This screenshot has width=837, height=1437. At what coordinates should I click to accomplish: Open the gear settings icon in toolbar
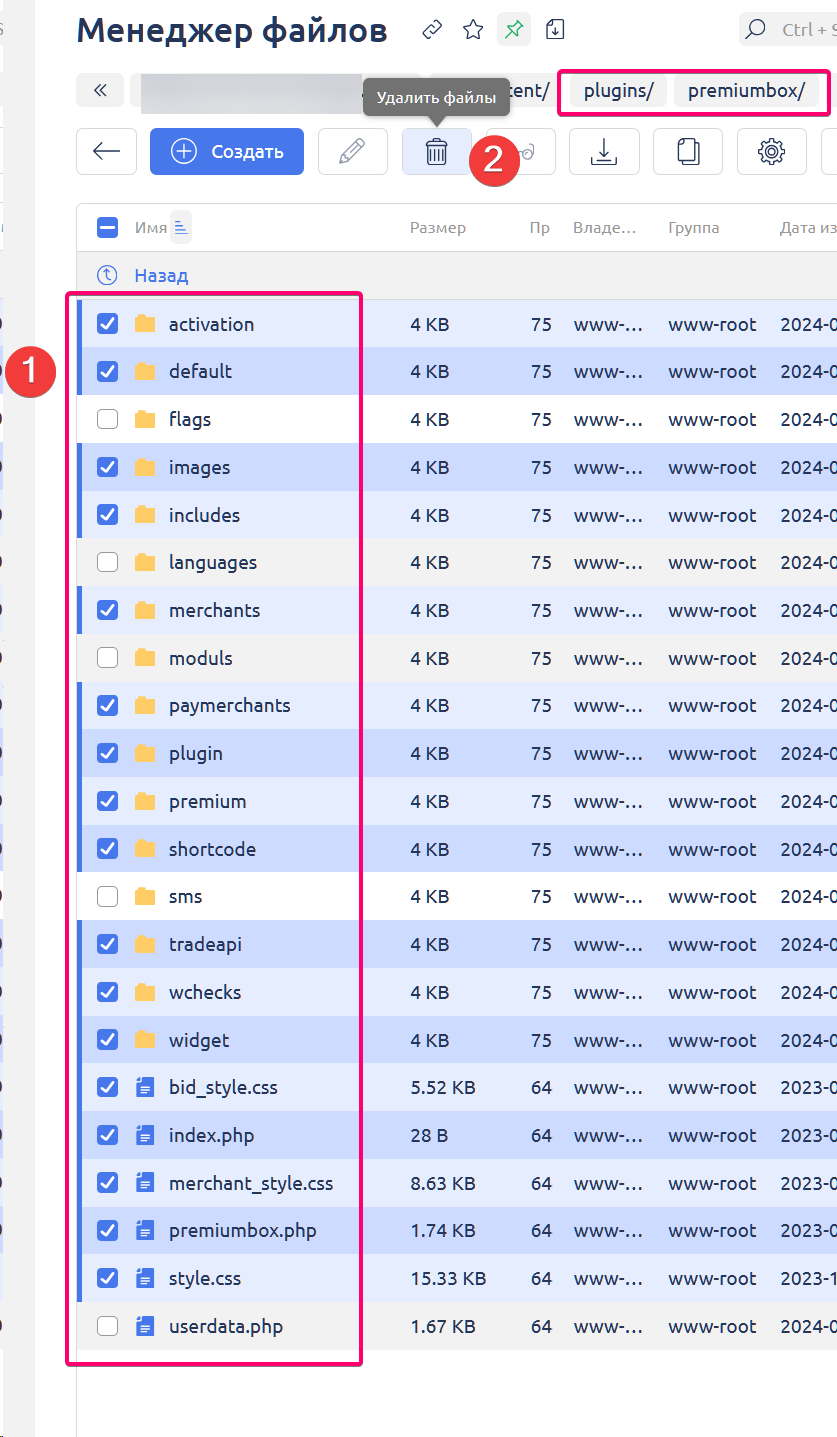[x=771, y=152]
